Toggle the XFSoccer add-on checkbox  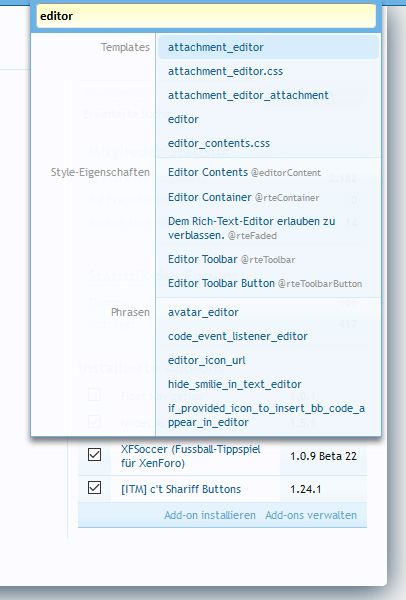(95, 455)
